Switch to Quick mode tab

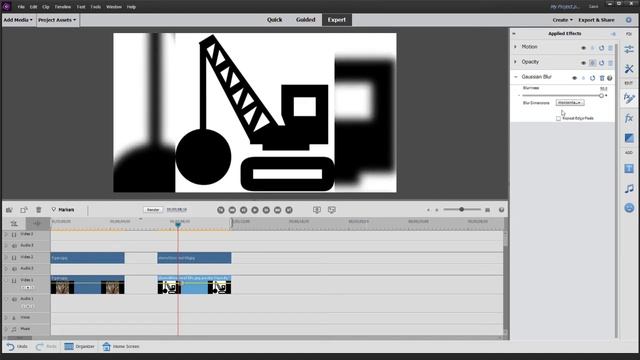click(x=275, y=20)
